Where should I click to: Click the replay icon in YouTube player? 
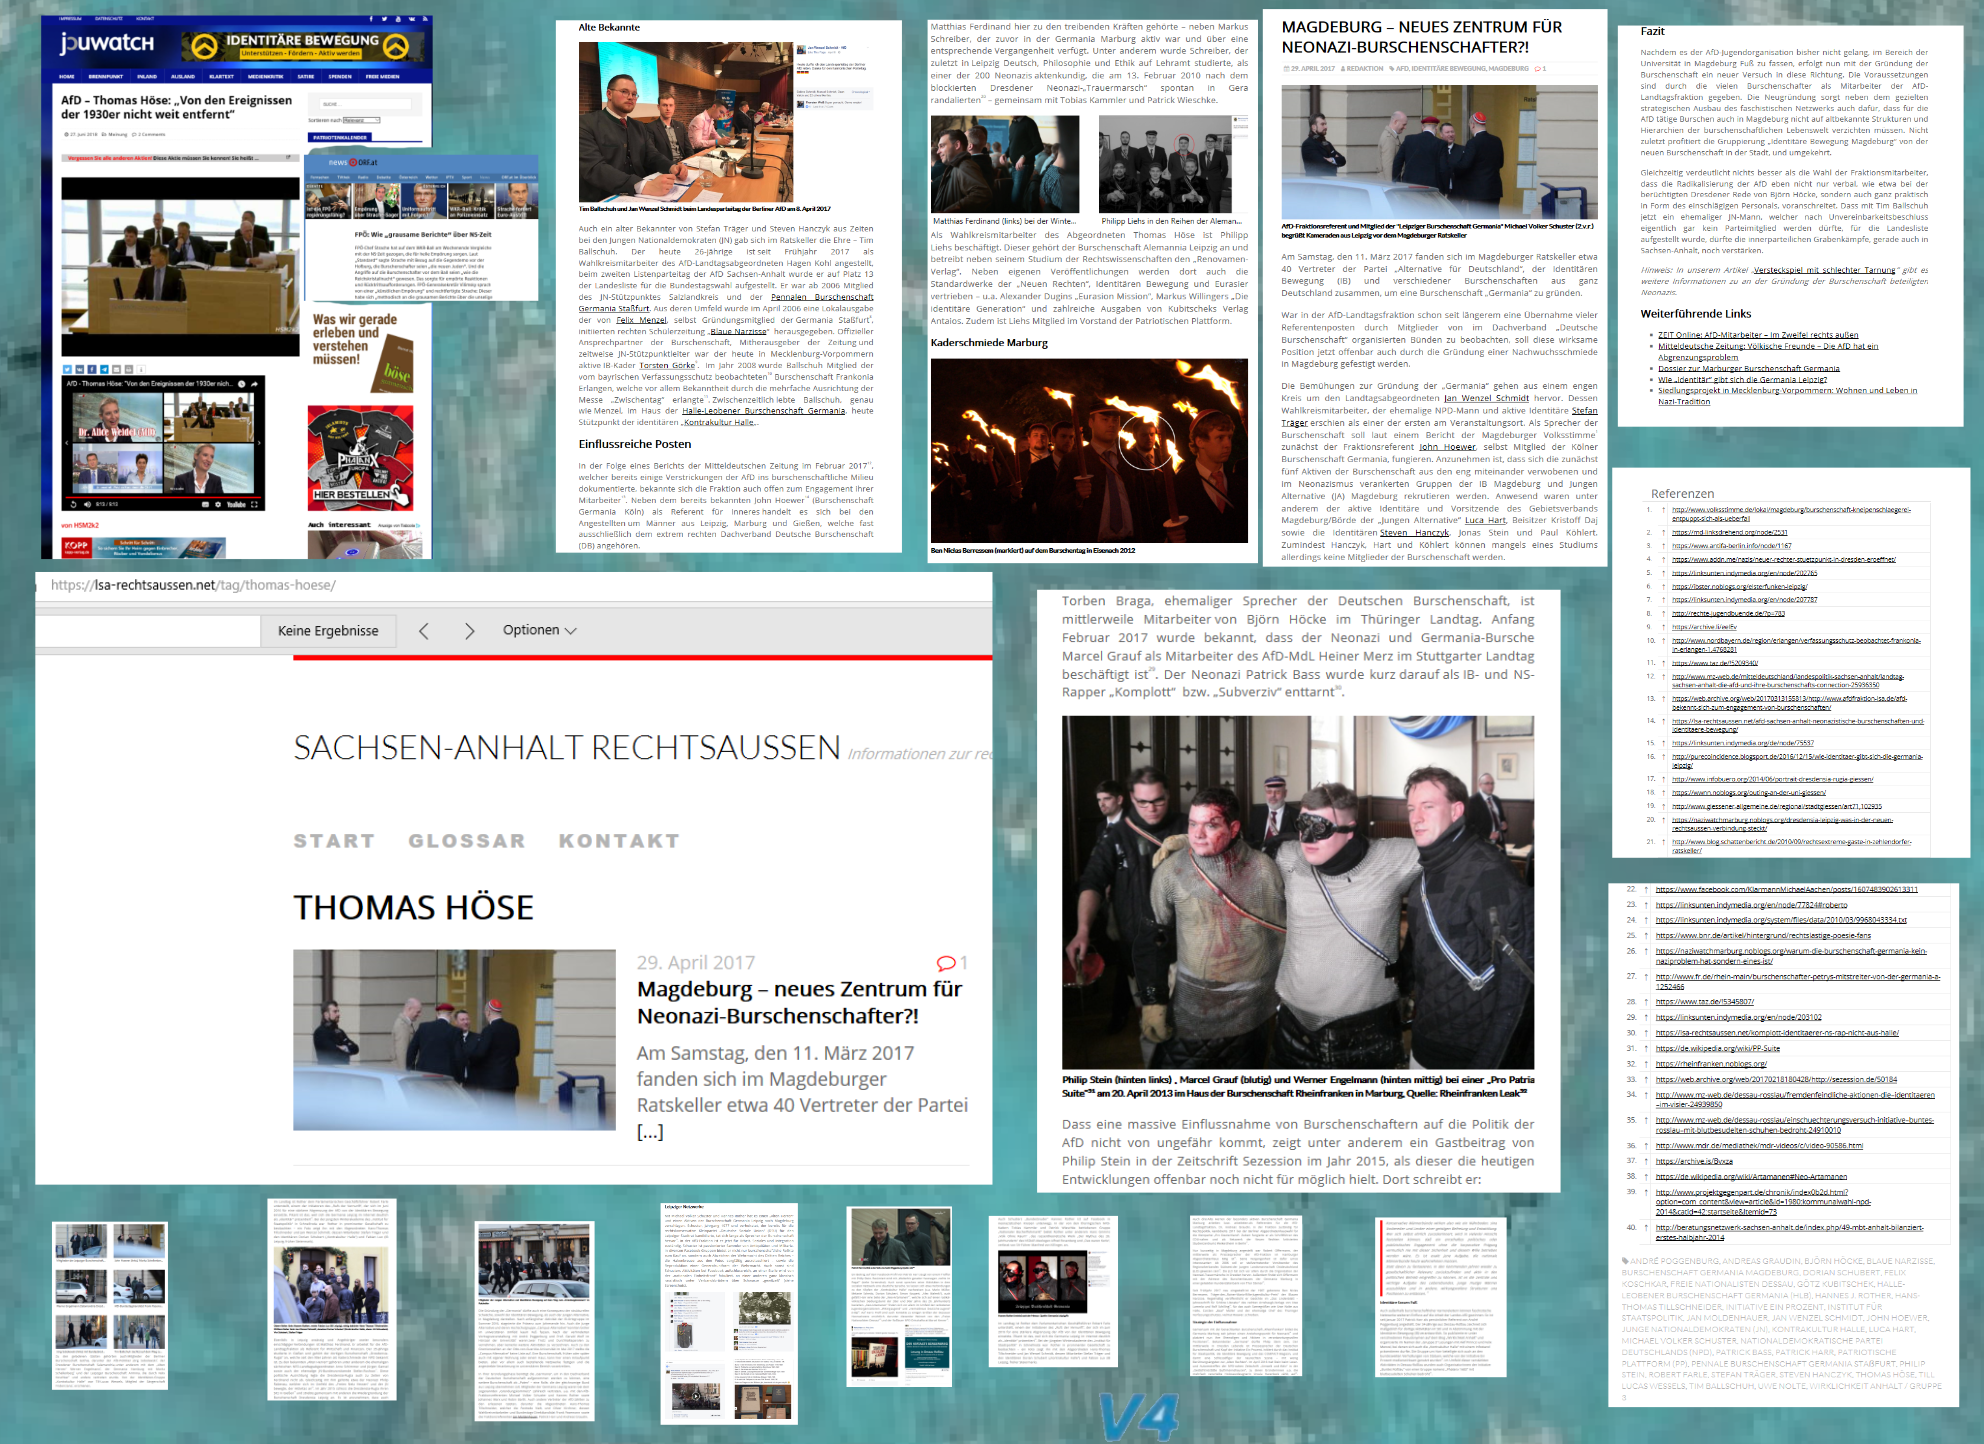coord(73,504)
